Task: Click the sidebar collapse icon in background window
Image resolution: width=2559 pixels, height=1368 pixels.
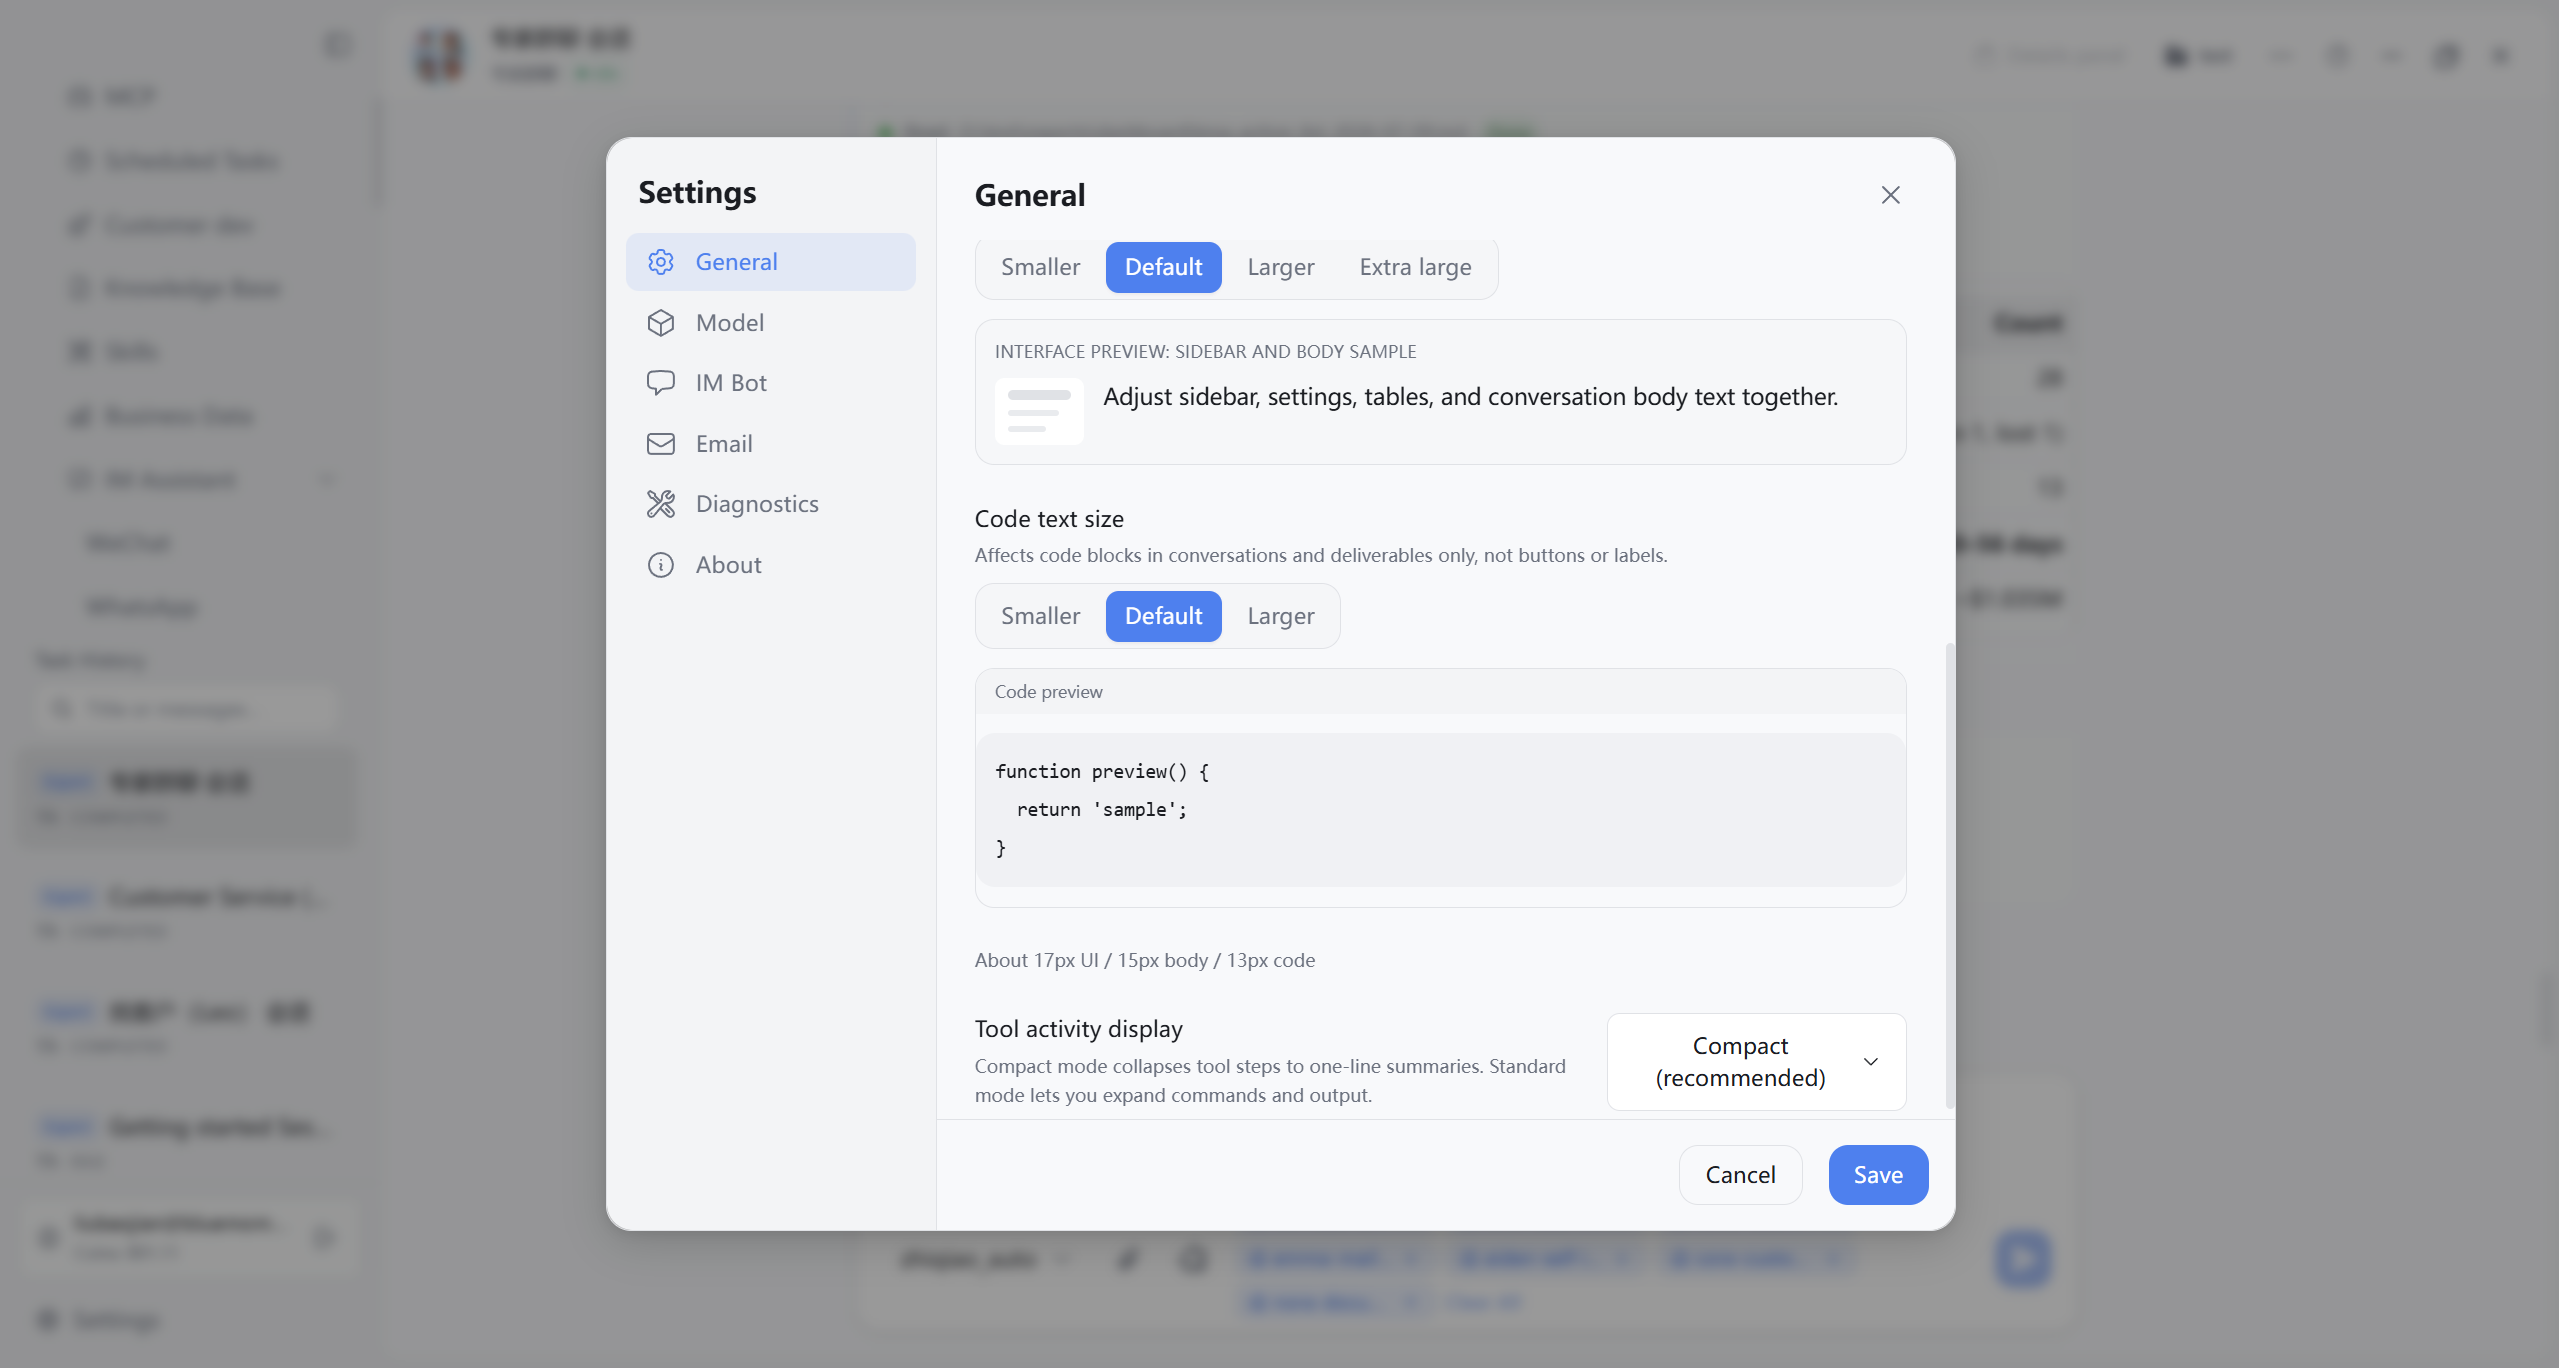Action: [337, 45]
